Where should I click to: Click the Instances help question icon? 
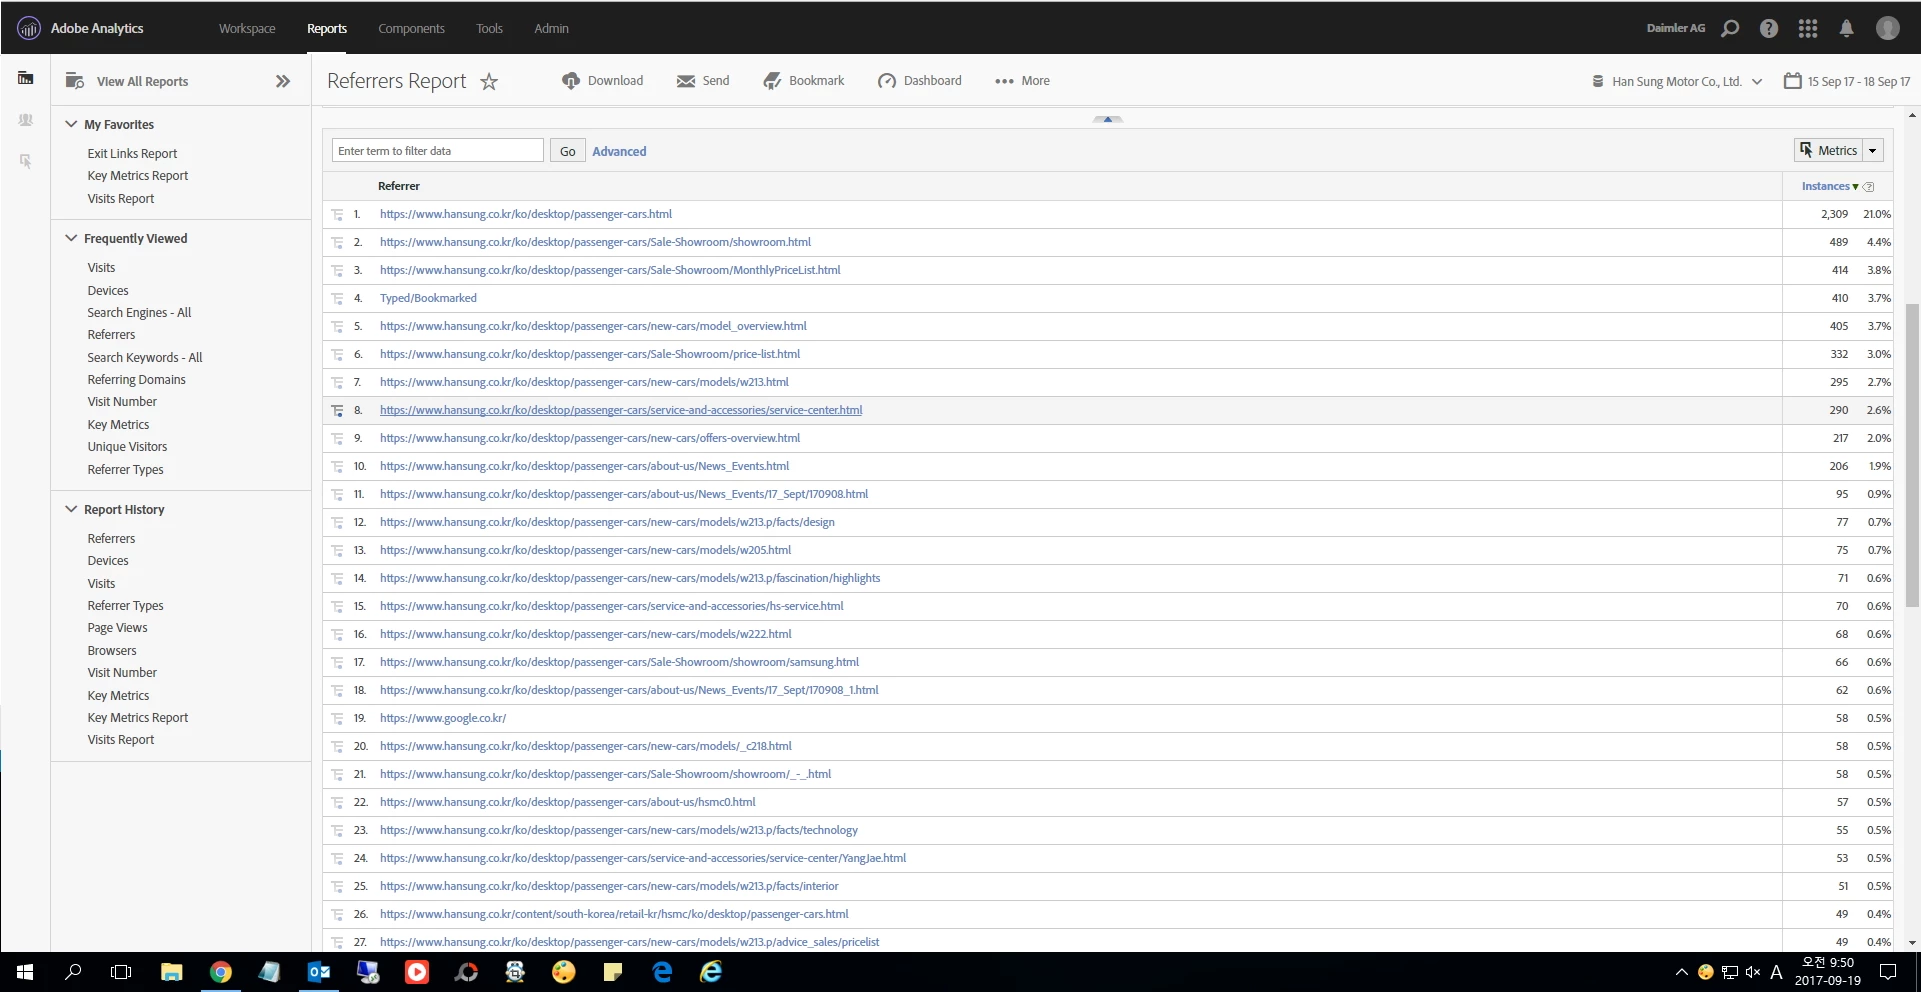1869,187
